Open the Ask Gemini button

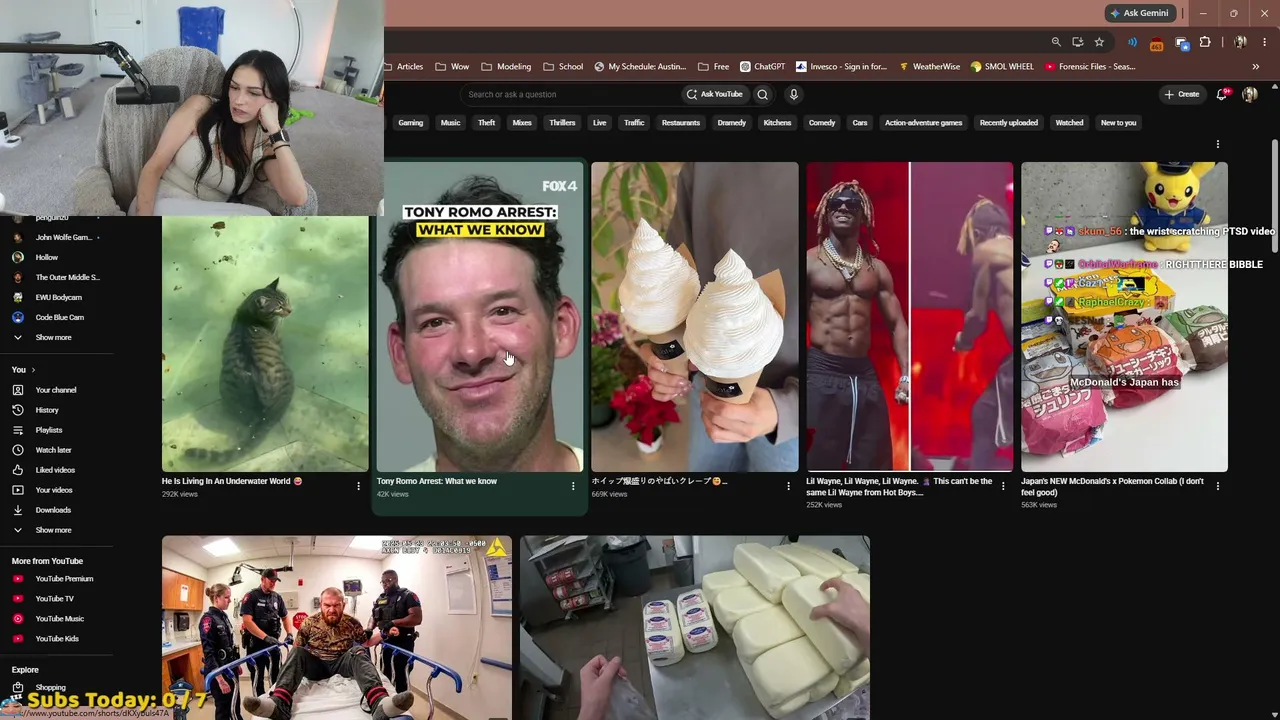[x=1139, y=13]
